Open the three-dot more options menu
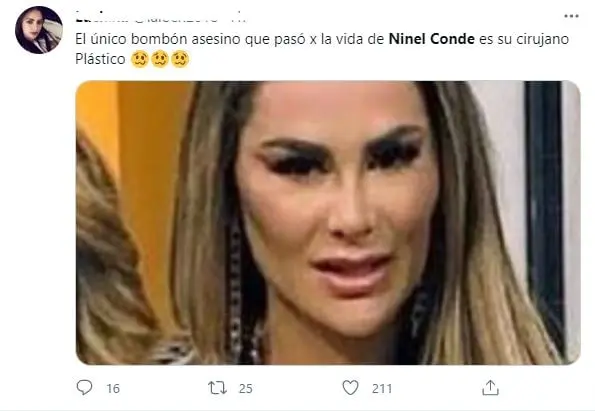 [x=571, y=16]
